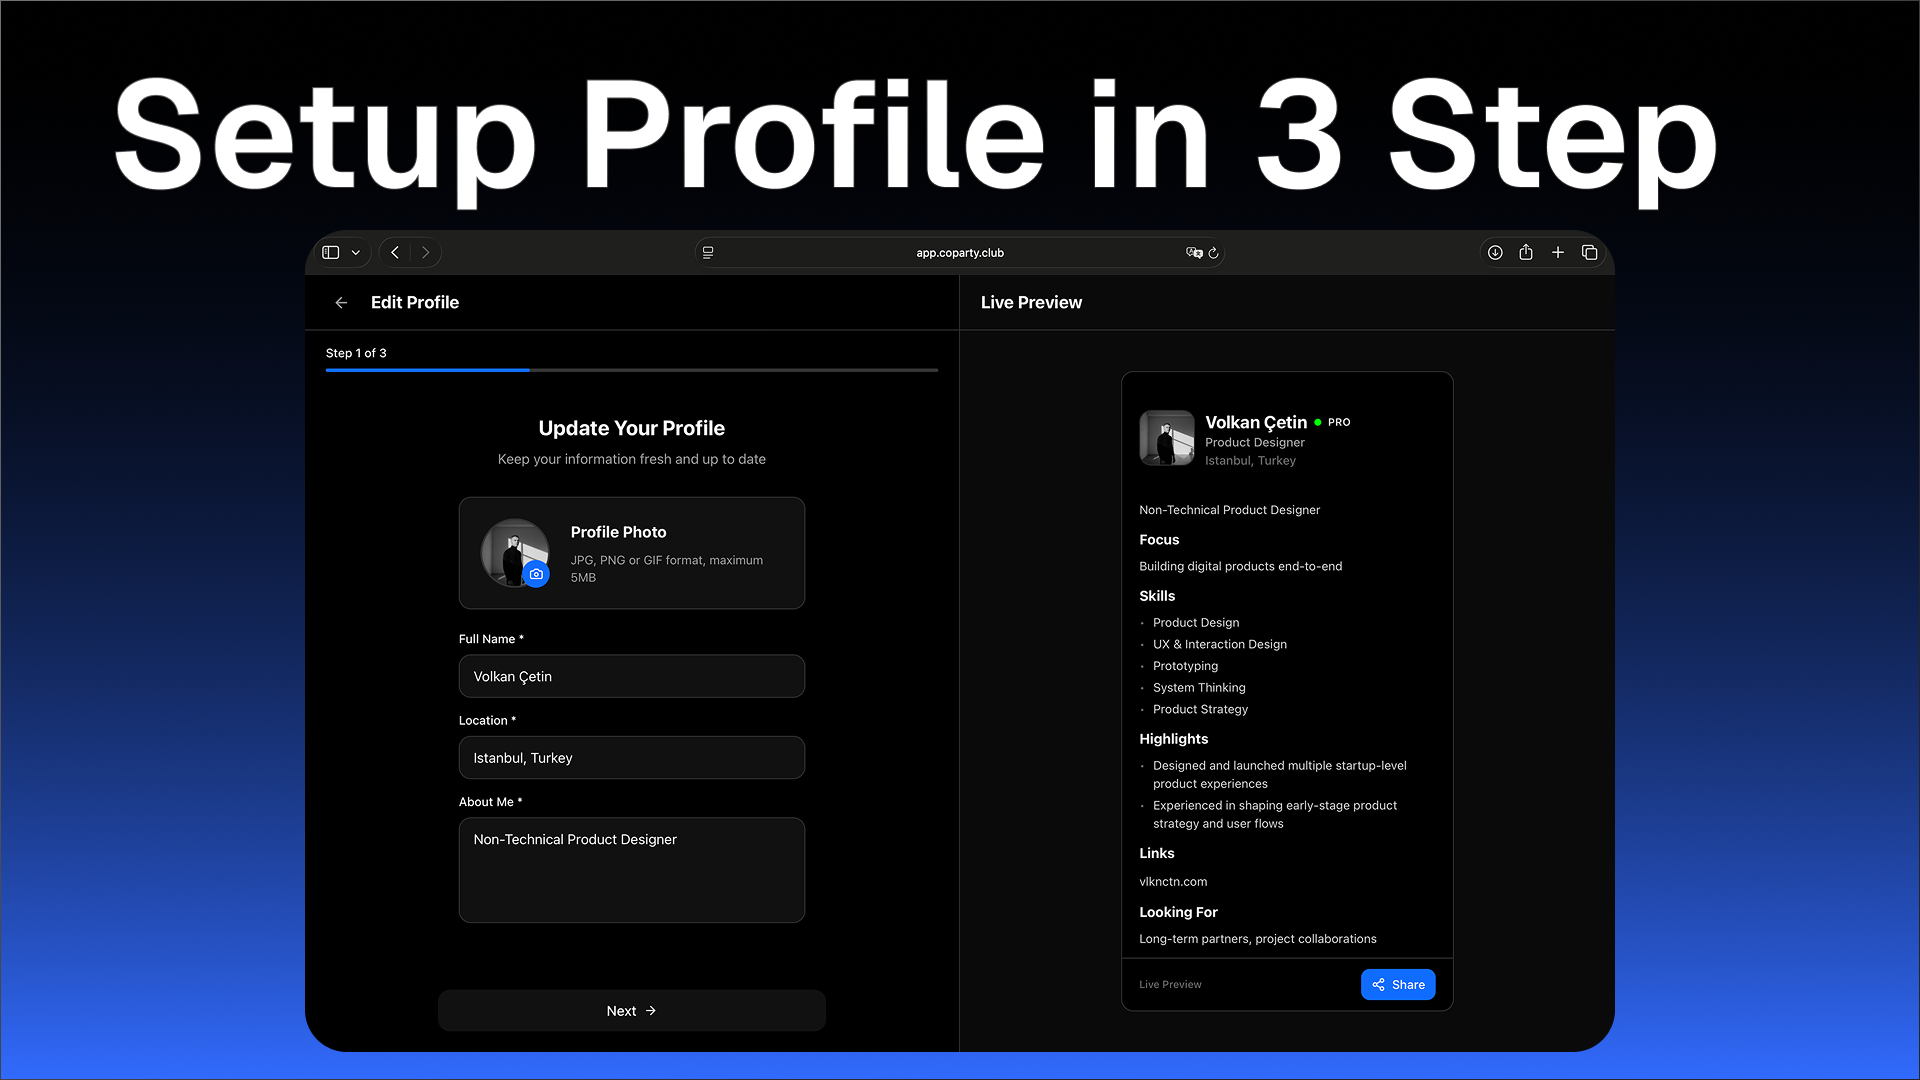The width and height of the screenshot is (1920, 1080).
Task: Show all tabs using the tab overview icon
Action: (x=1589, y=252)
